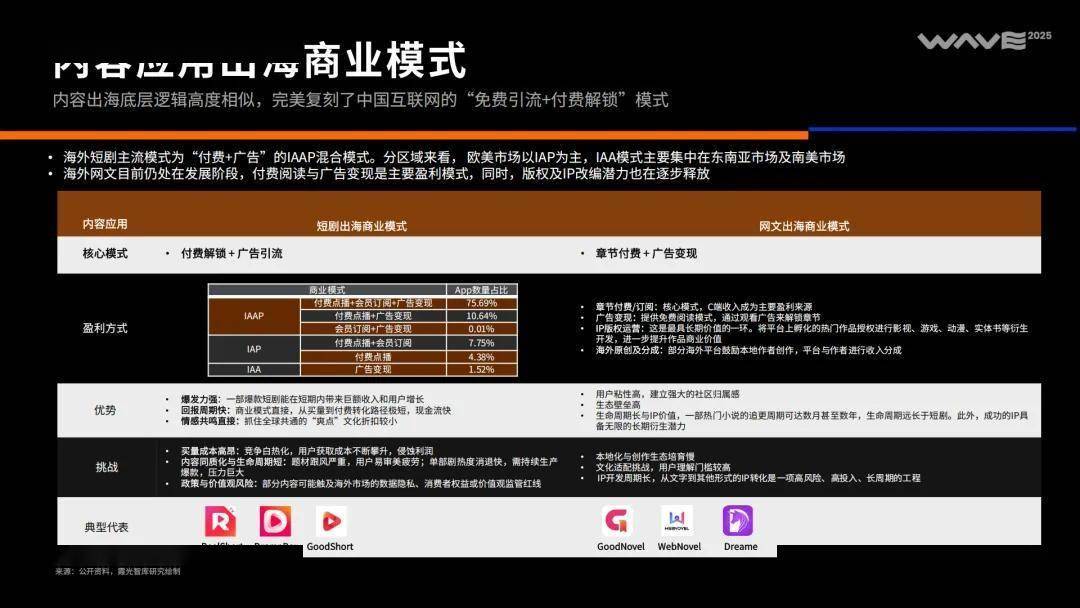Image resolution: width=1080 pixels, height=608 pixels.
Task: Open the GoodNovel app icon
Action: (617, 521)
